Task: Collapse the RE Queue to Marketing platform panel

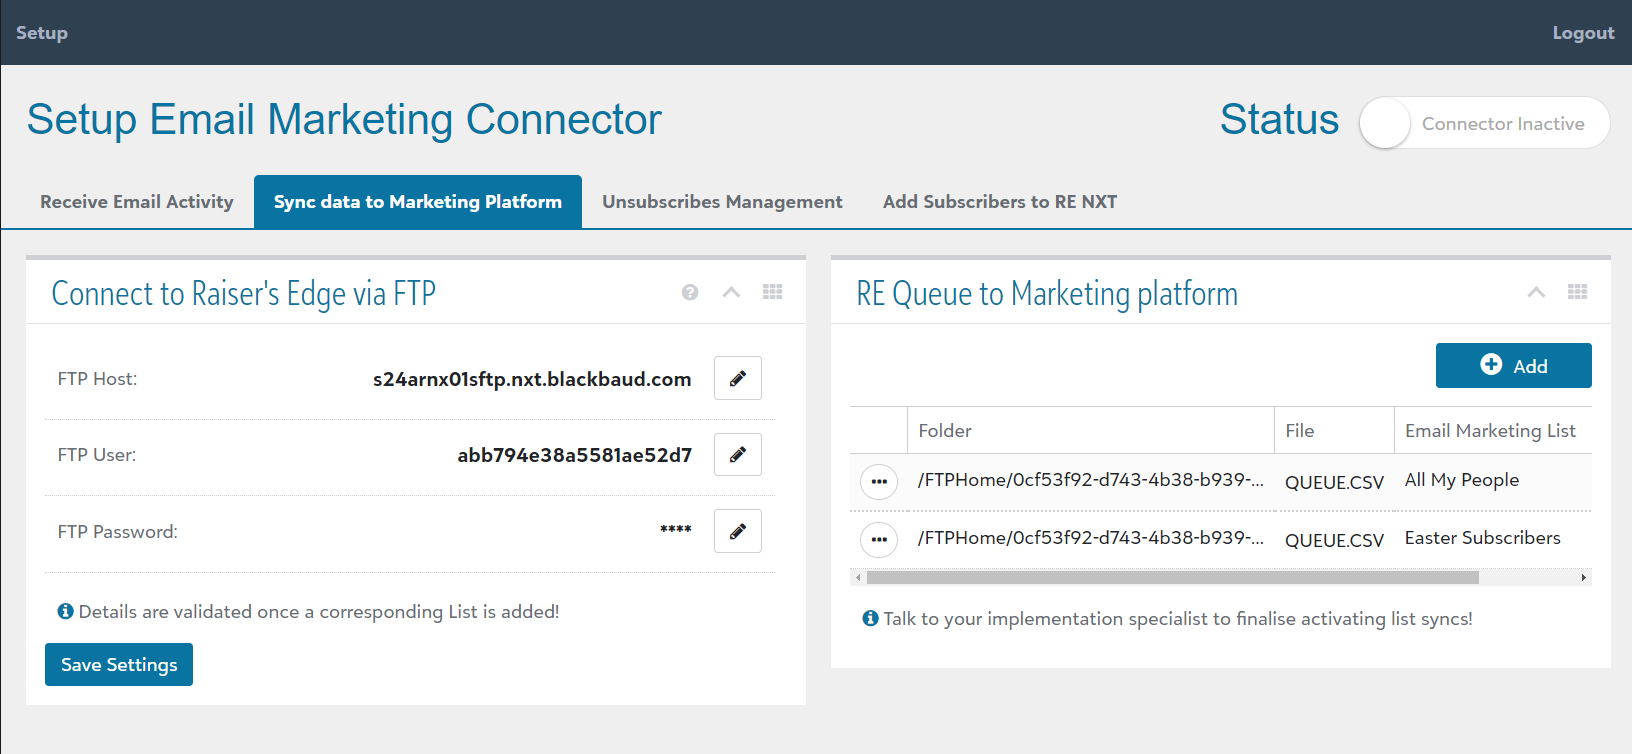Action: [1536, 292]
